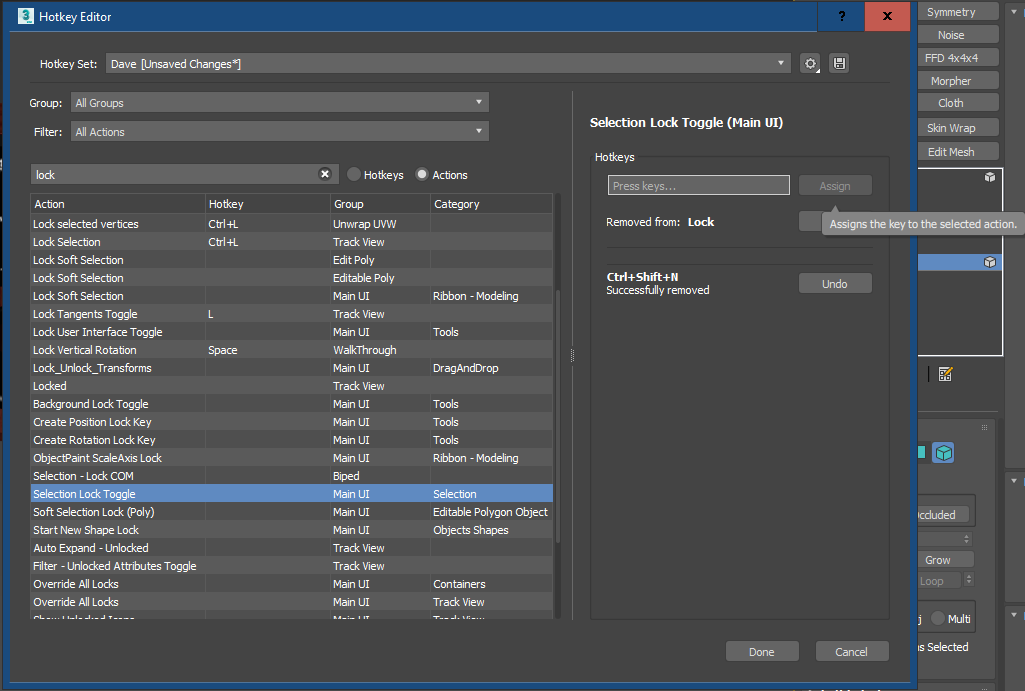1025x691 pixels.
Task: Click the cube icon atop the modifier stack panel
Action: click(x=988, y=176)
